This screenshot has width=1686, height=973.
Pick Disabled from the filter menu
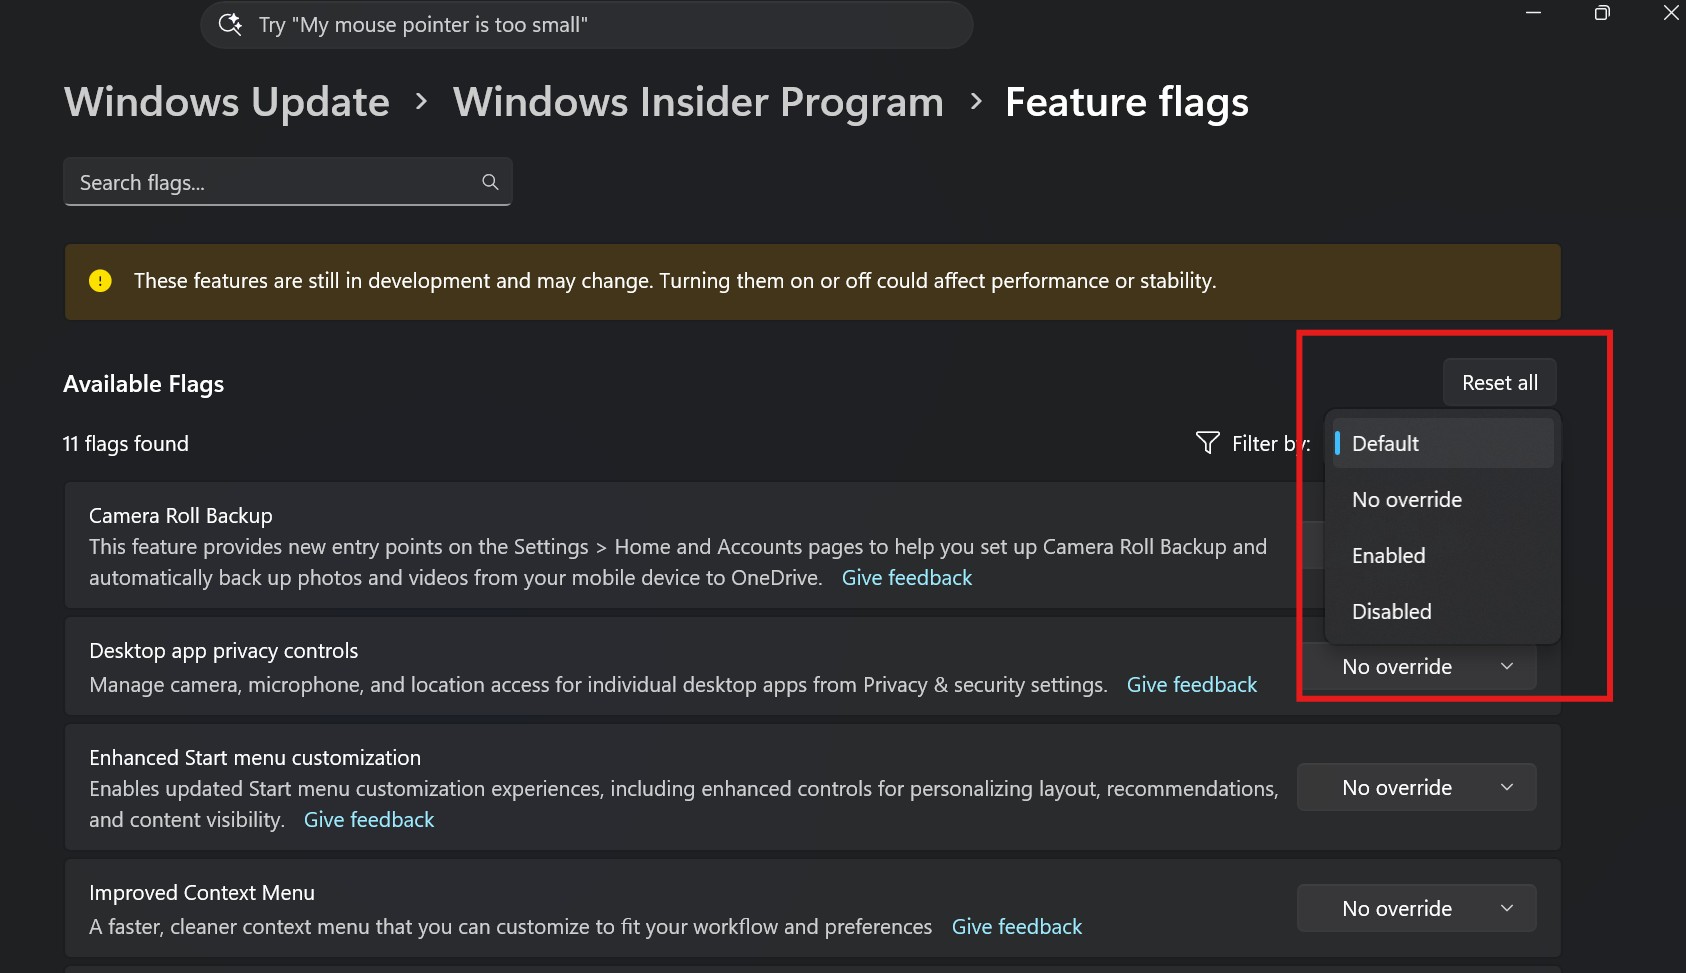[x=1442, y=611]
